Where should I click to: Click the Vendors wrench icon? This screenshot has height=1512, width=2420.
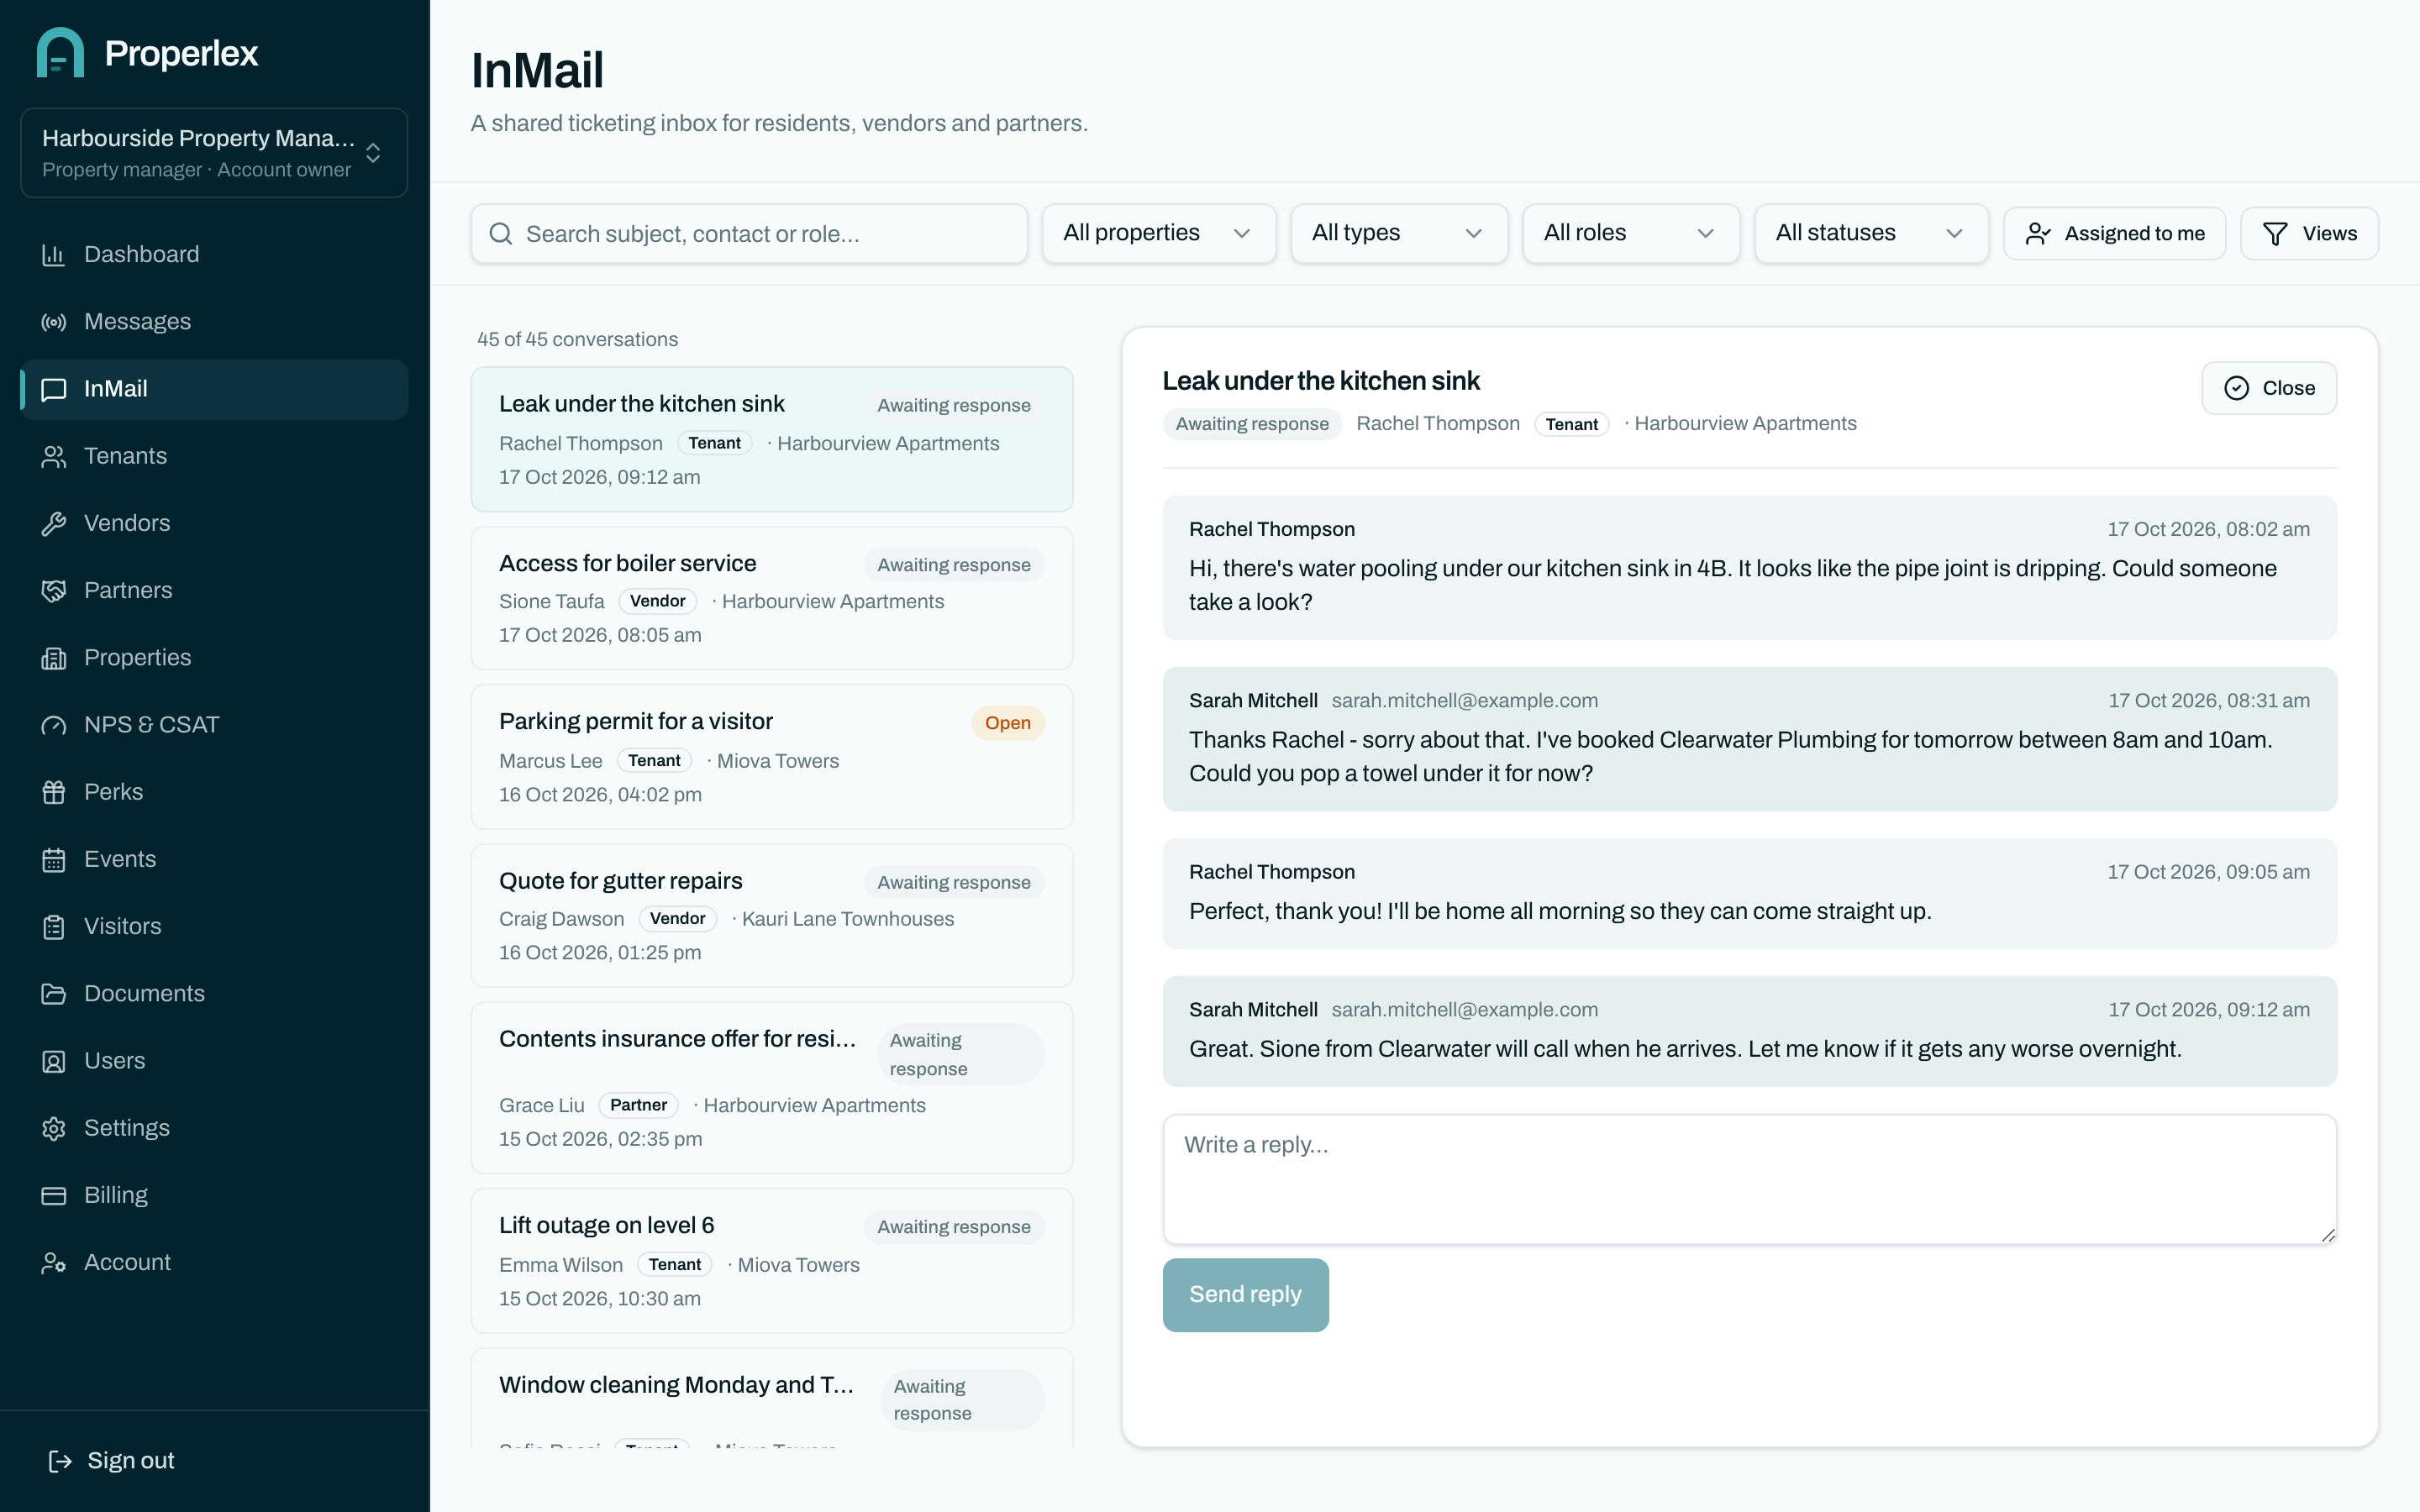click(x=53, y=523)
